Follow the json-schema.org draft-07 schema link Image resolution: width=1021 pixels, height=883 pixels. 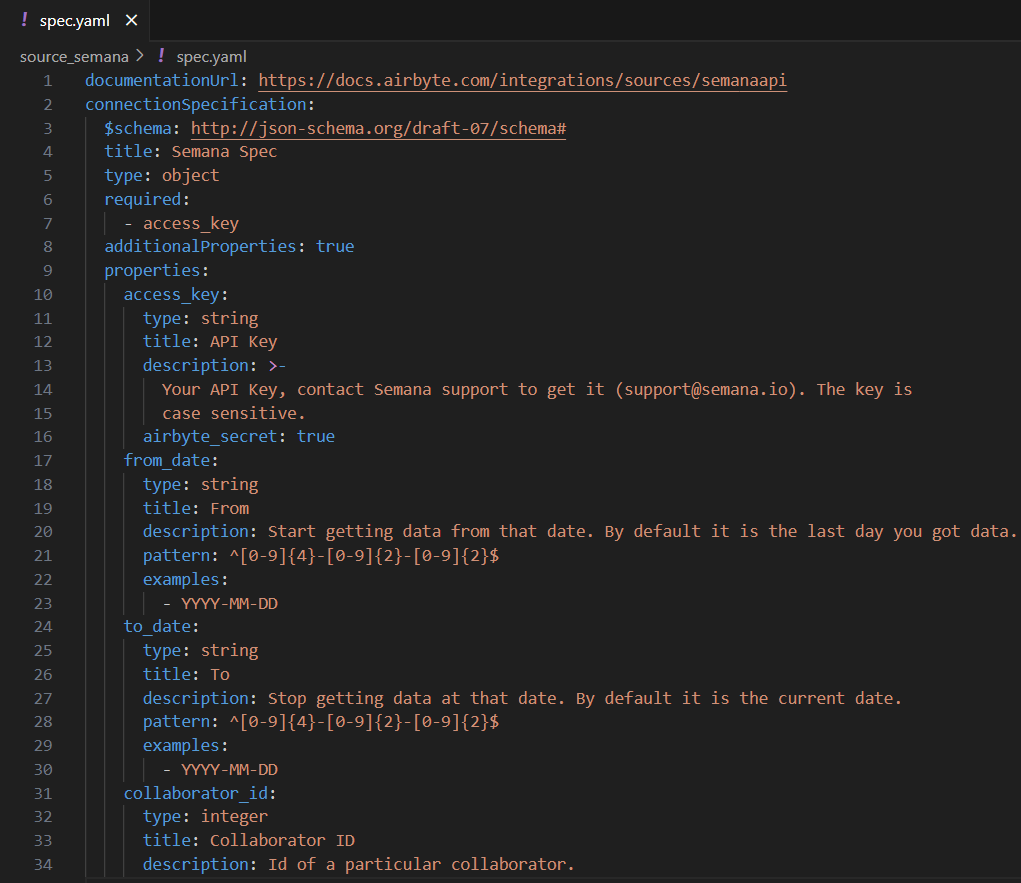pos(379,128)
